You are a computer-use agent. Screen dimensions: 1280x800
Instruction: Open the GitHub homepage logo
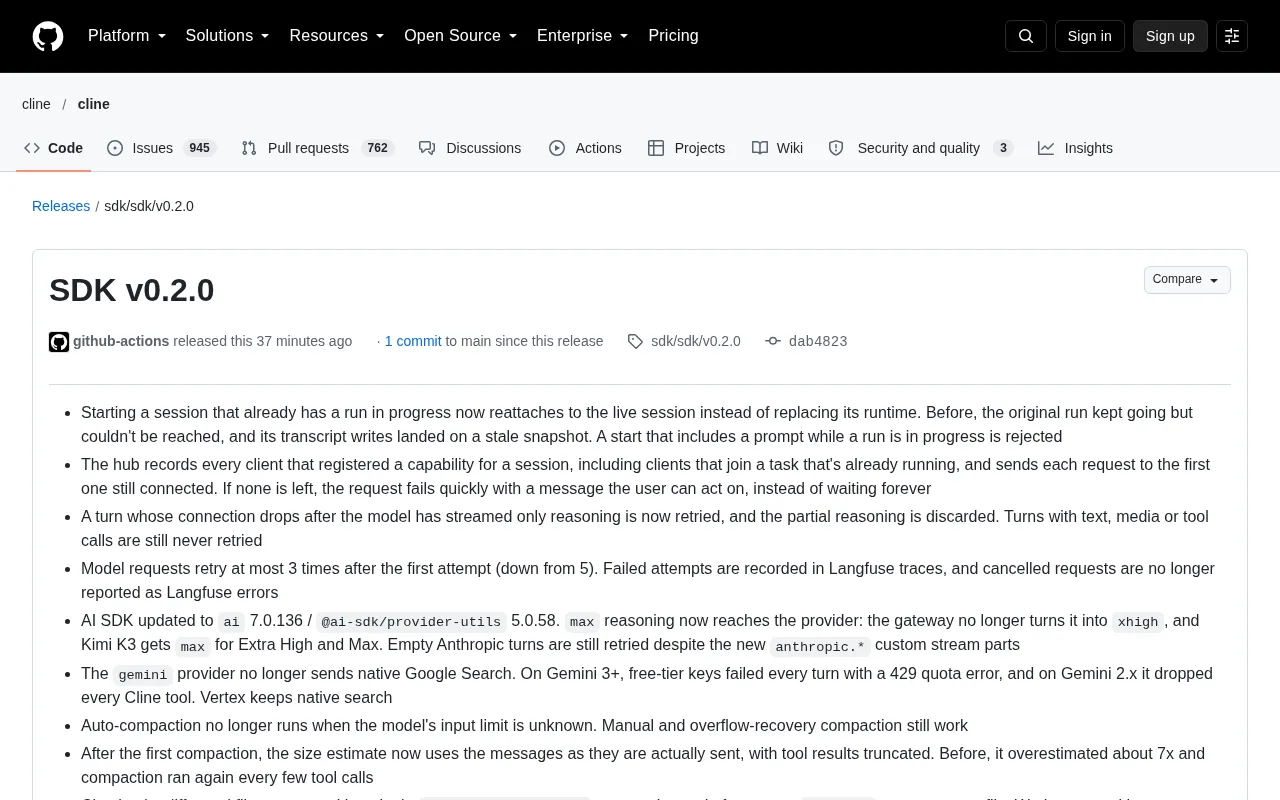point(48,36)
